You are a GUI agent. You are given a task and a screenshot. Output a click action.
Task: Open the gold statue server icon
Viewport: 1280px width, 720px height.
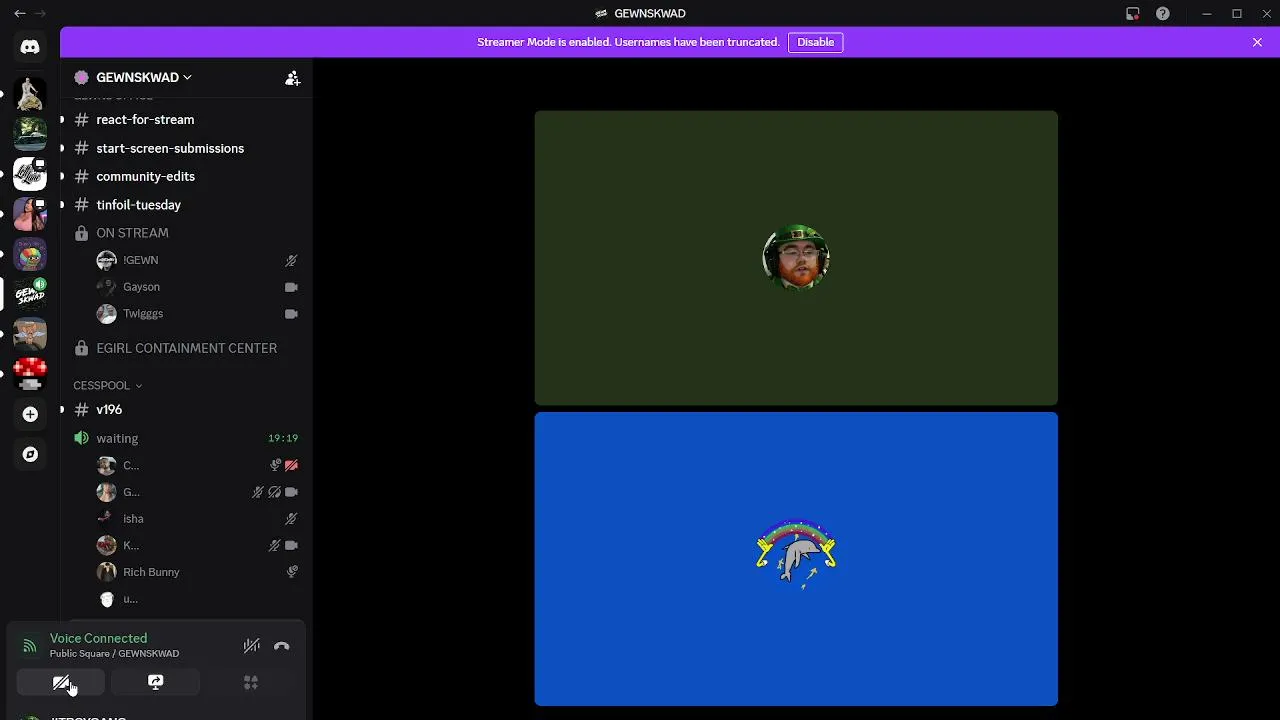pos(30,94)
